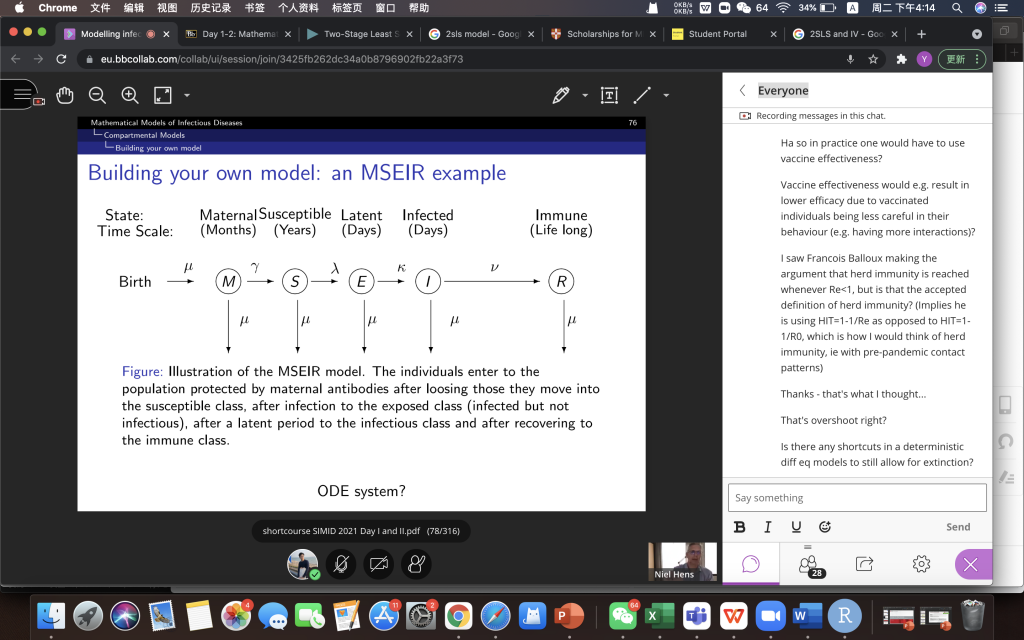Click the Chrome address bar URL

pyautogui.click(x=281, y=59)
